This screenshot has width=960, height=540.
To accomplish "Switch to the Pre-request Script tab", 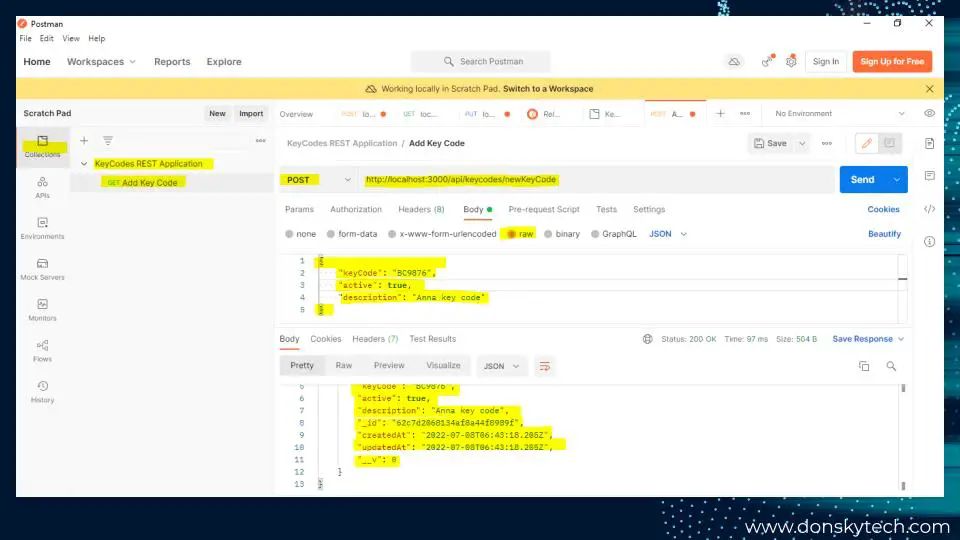I will pyautogui.click(x=544, y=209).
